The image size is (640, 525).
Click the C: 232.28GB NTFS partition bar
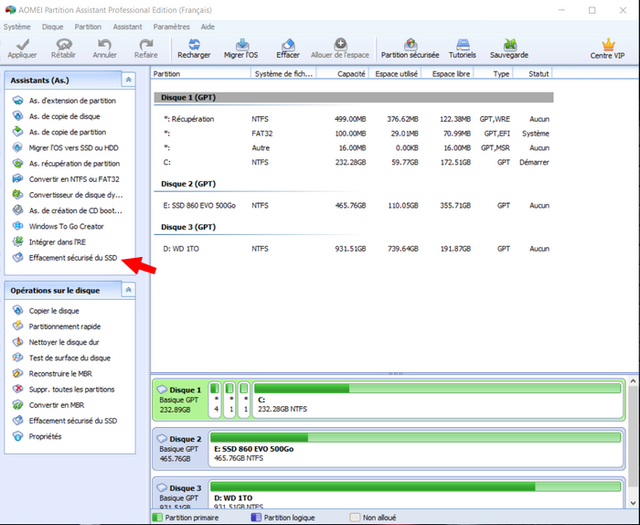[x=438, y=400]
